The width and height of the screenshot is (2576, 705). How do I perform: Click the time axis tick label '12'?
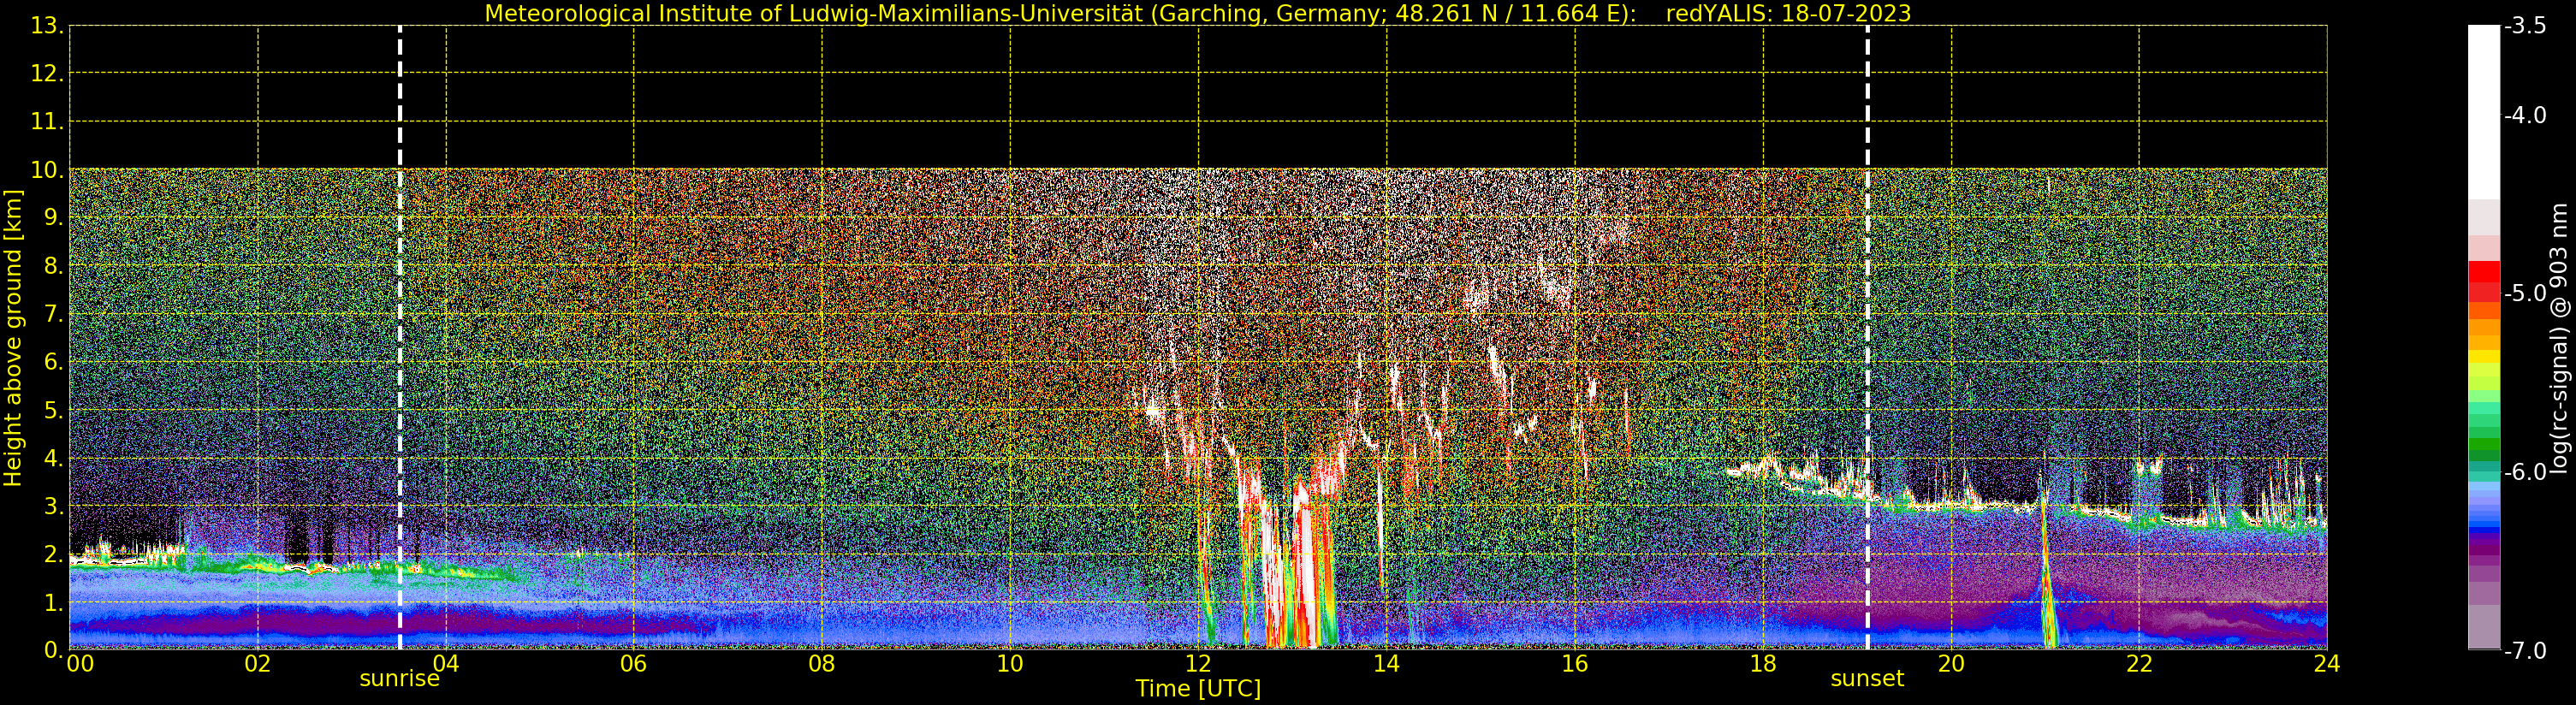[1198, 664]
